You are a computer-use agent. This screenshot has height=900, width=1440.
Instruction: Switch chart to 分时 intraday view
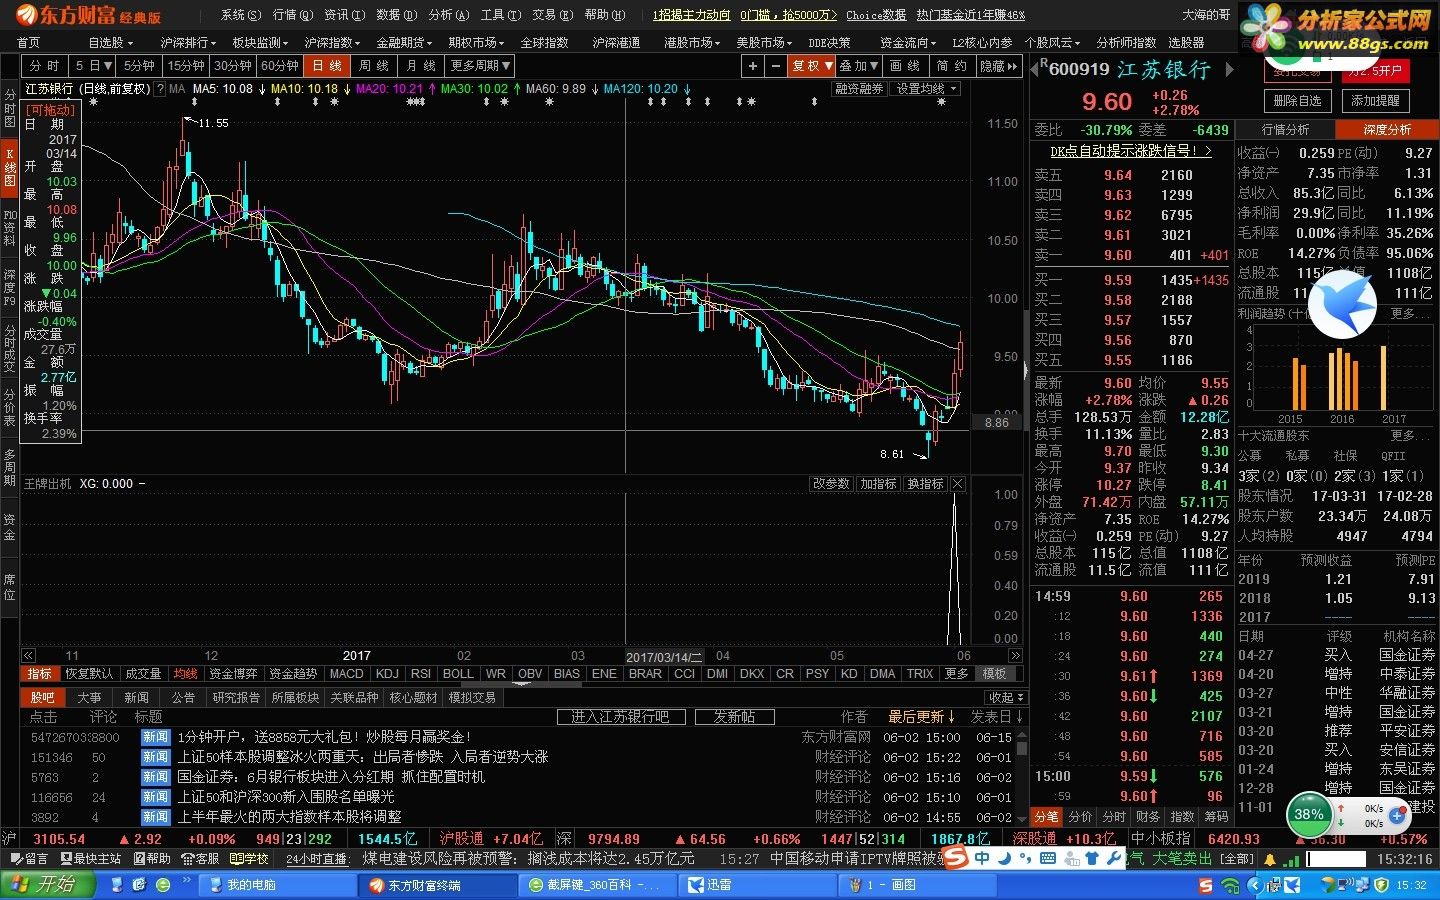(x=45, y=66)
